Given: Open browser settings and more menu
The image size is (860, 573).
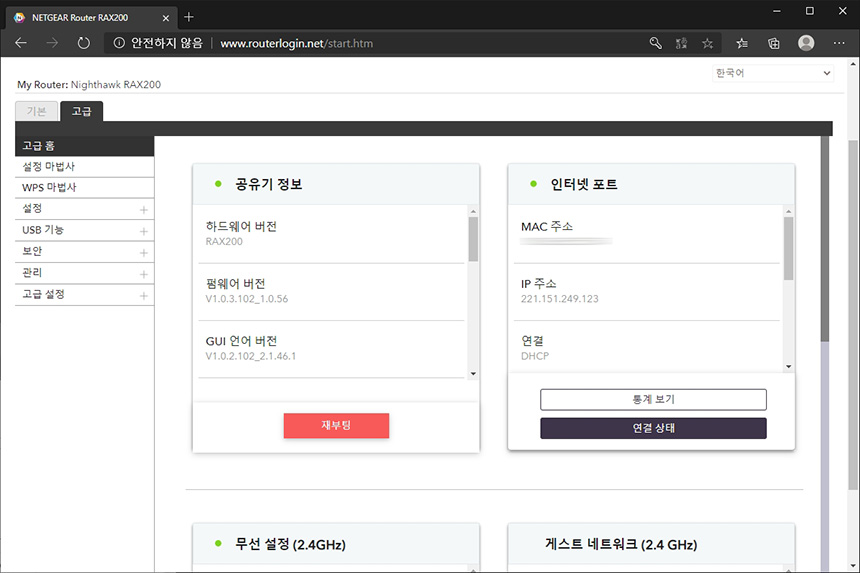Looking at the screenshot, I should [839, 43].
